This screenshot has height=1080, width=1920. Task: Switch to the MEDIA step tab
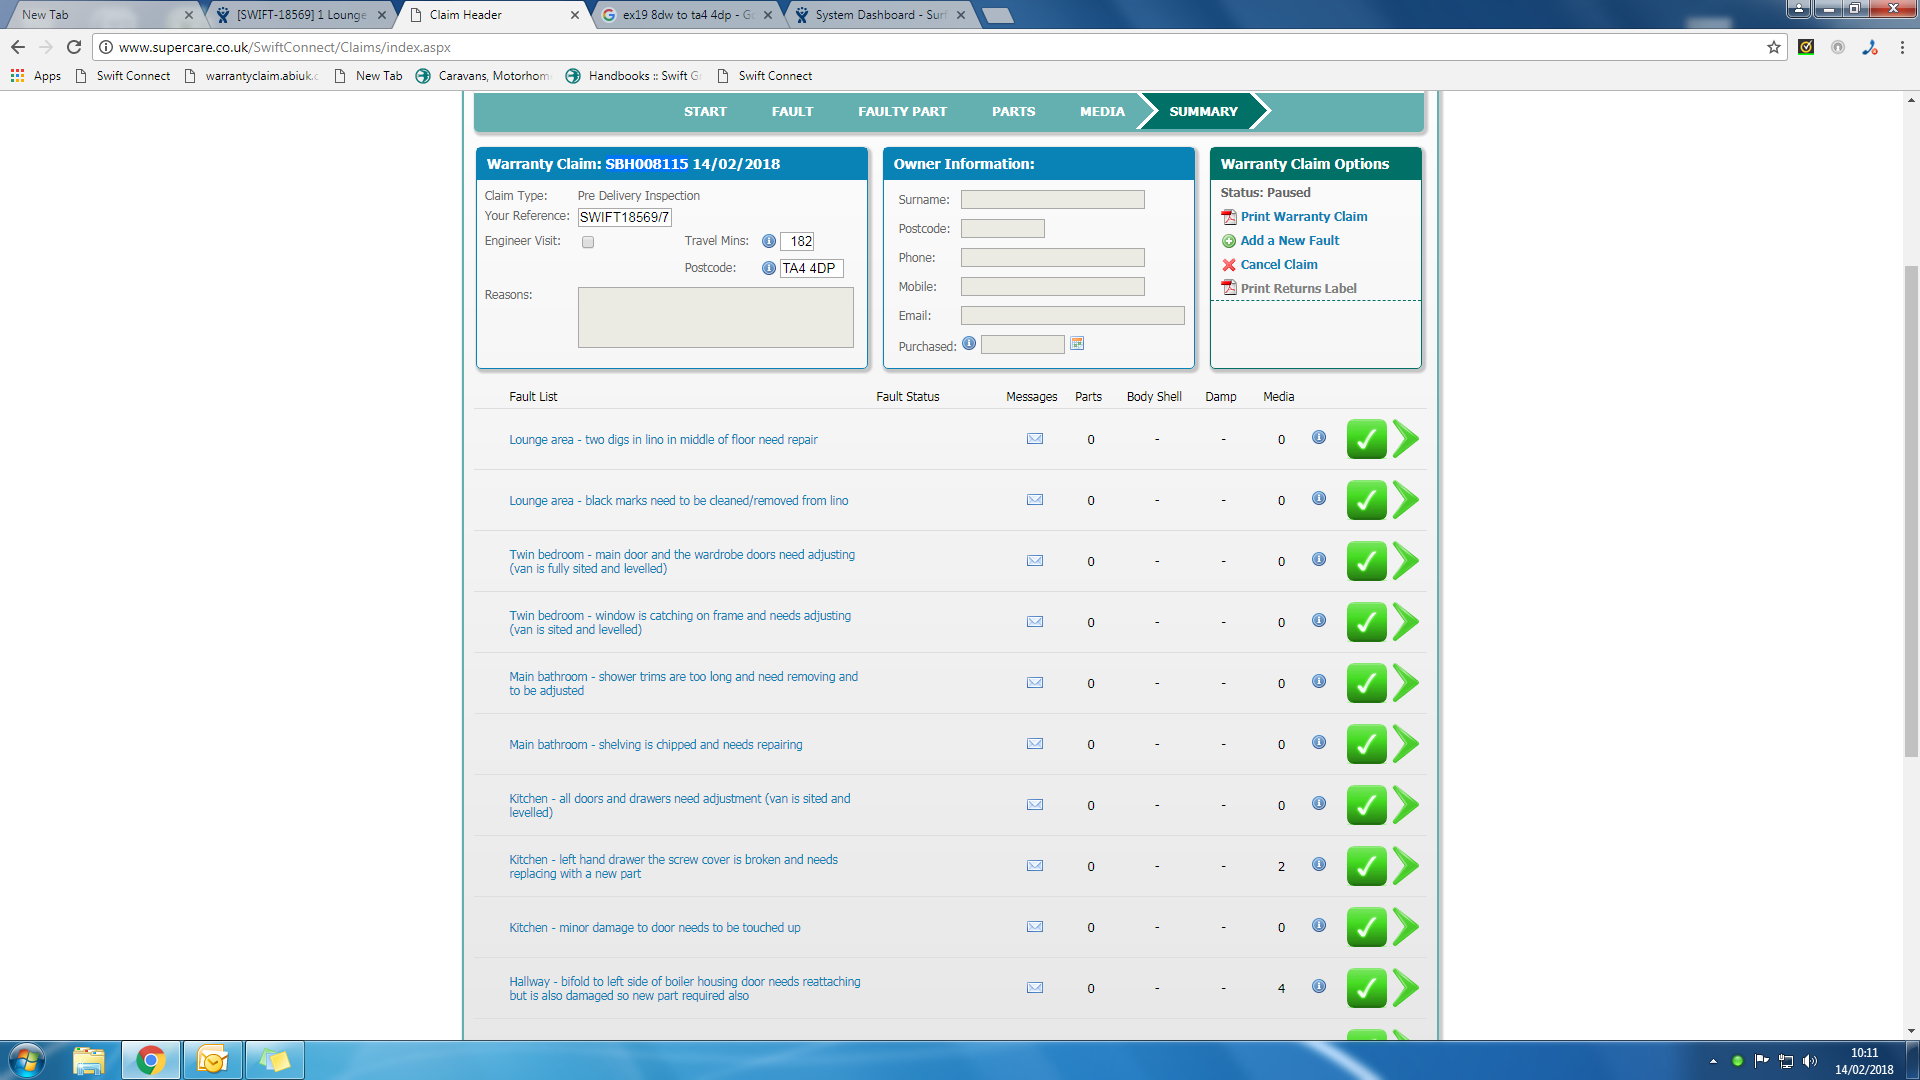pyautogui.click(x=1102, y=112)
